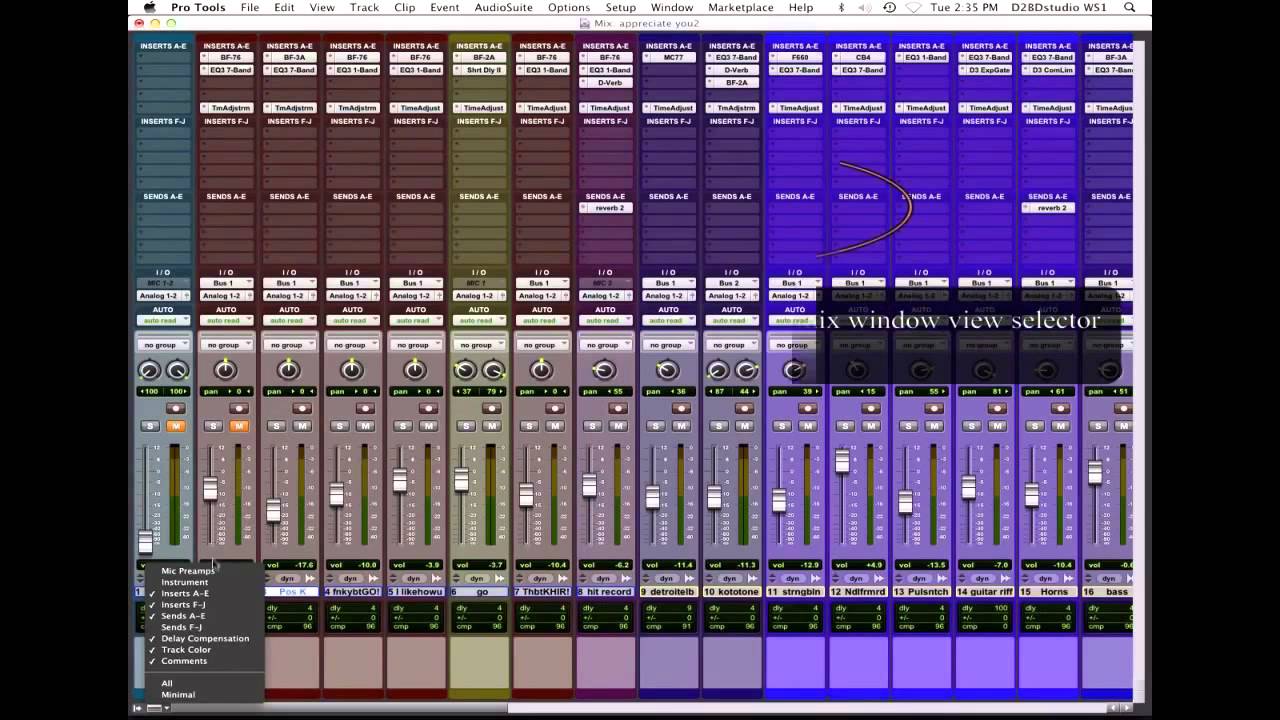Open the Shrt Dly II insert on 6 go
This screenshot has height=720, width=1280.
[479, 70]
